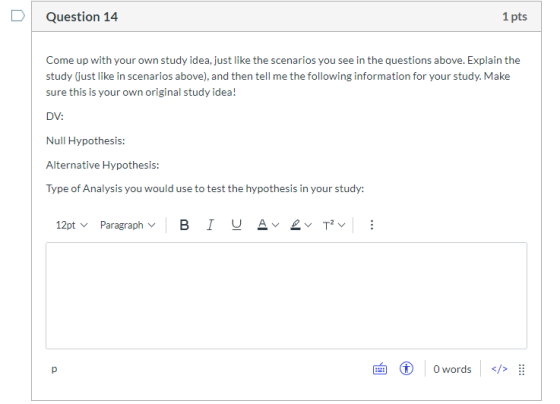Click the Alternative Hypothesis: line
Image resolution: width=560 pixels, height=404 pixels.
(102, 165)
